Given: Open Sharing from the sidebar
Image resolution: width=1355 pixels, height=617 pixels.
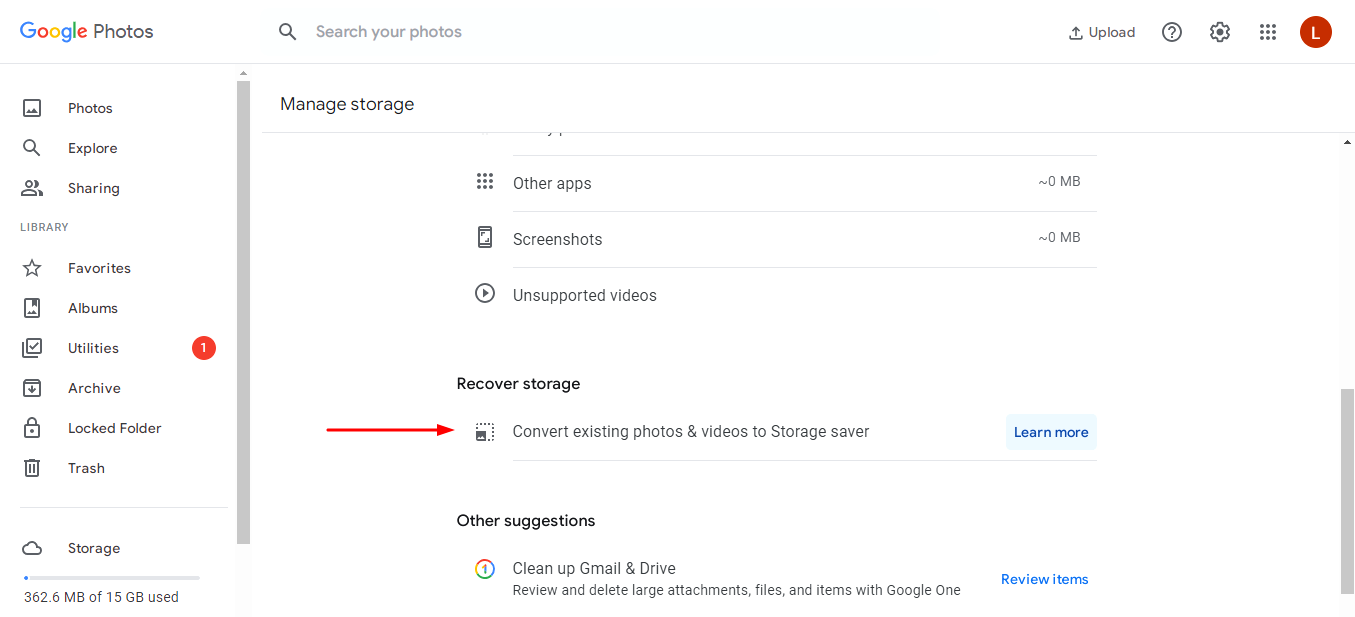Looking at the screenshot, I should 31,187.
